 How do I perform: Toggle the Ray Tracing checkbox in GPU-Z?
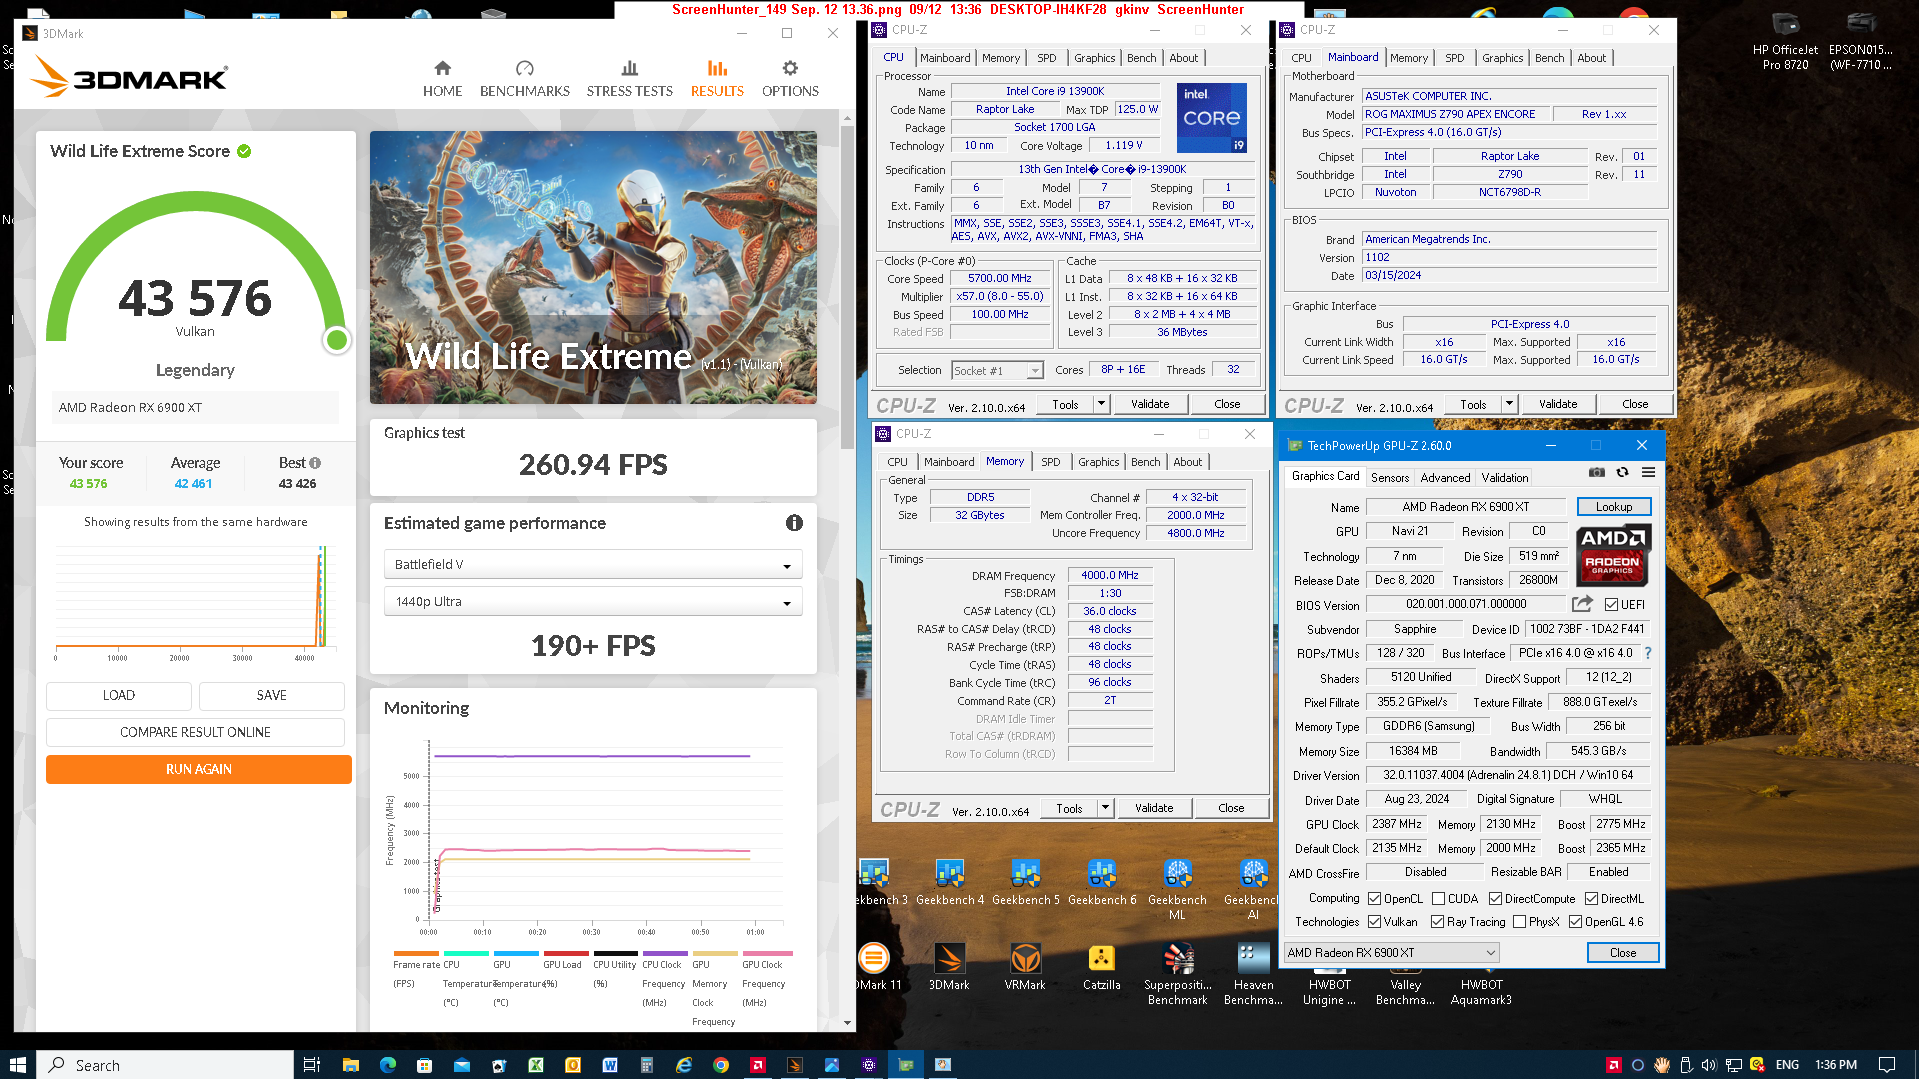1437,921
